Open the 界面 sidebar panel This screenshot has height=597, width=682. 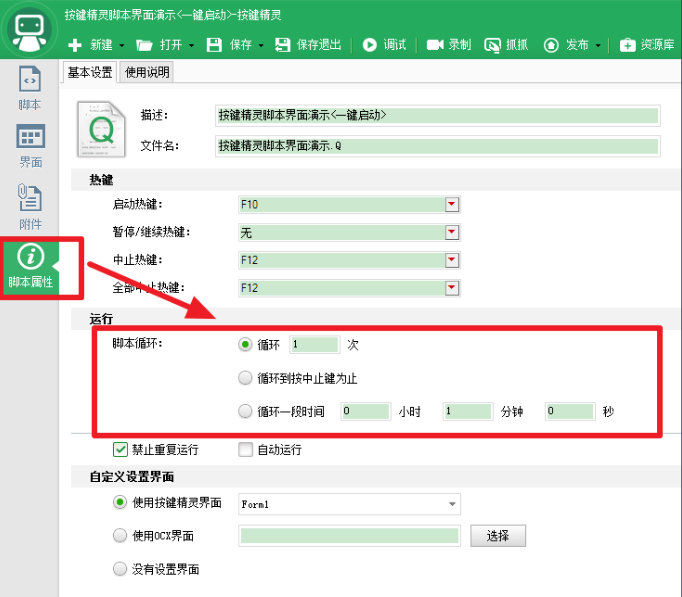pos(30,146)
